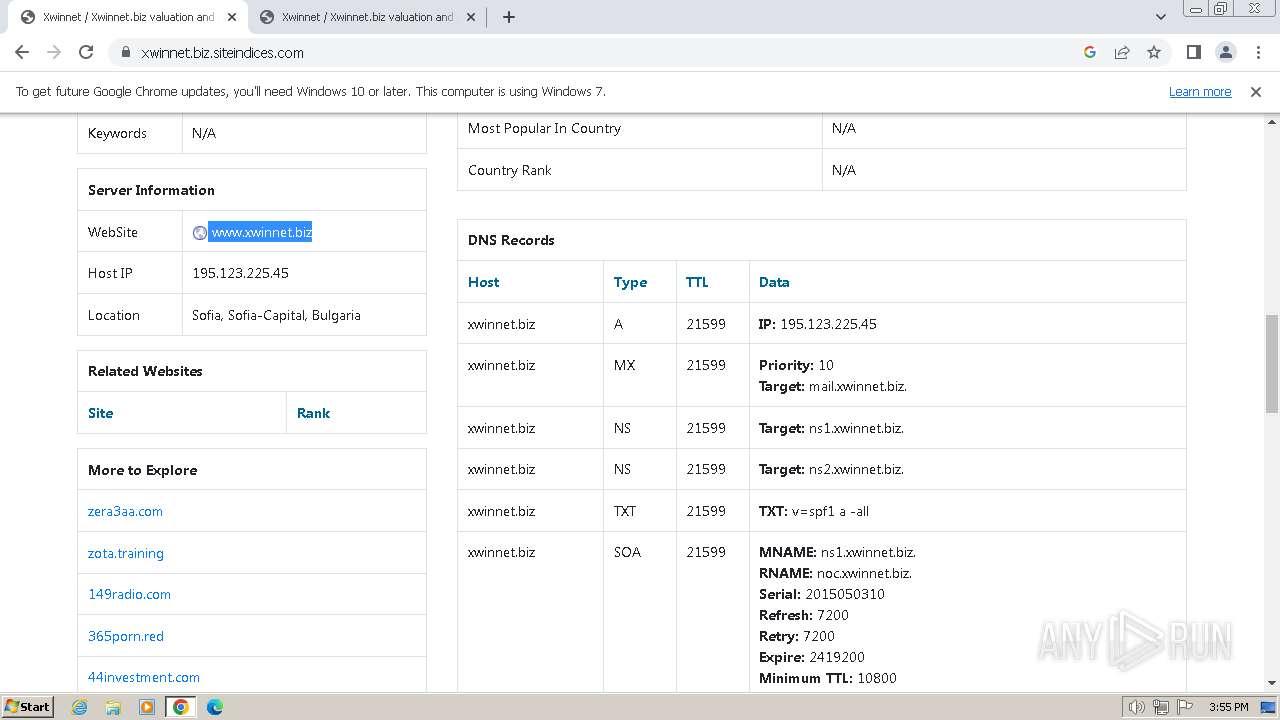This screenshot has height=720, width=1280.
Task: Click the page vertical scrollbar thumb
Action: pyautogui.click(x=1271, y=363)
